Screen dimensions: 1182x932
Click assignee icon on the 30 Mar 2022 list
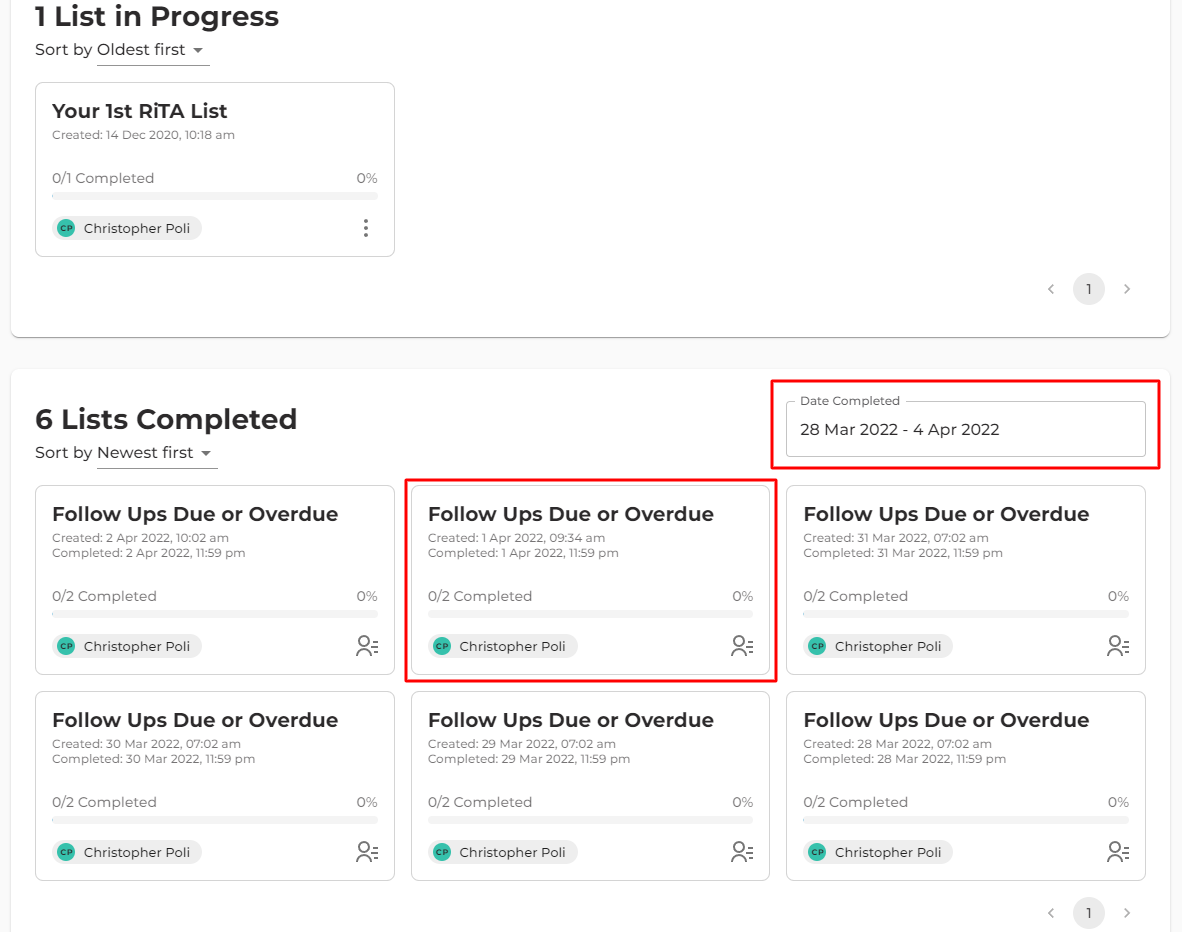(367, 852)
